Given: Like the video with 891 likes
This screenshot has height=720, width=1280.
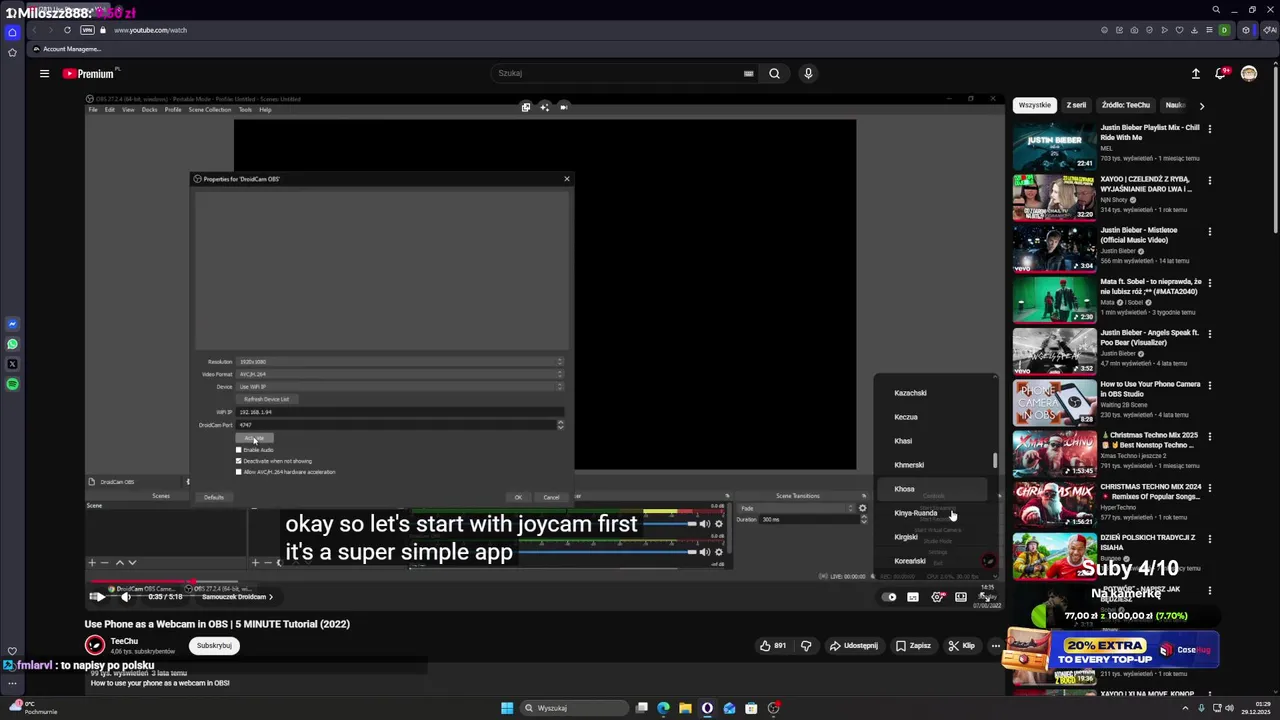Looking at the screenshot, I should pos(772,646).
